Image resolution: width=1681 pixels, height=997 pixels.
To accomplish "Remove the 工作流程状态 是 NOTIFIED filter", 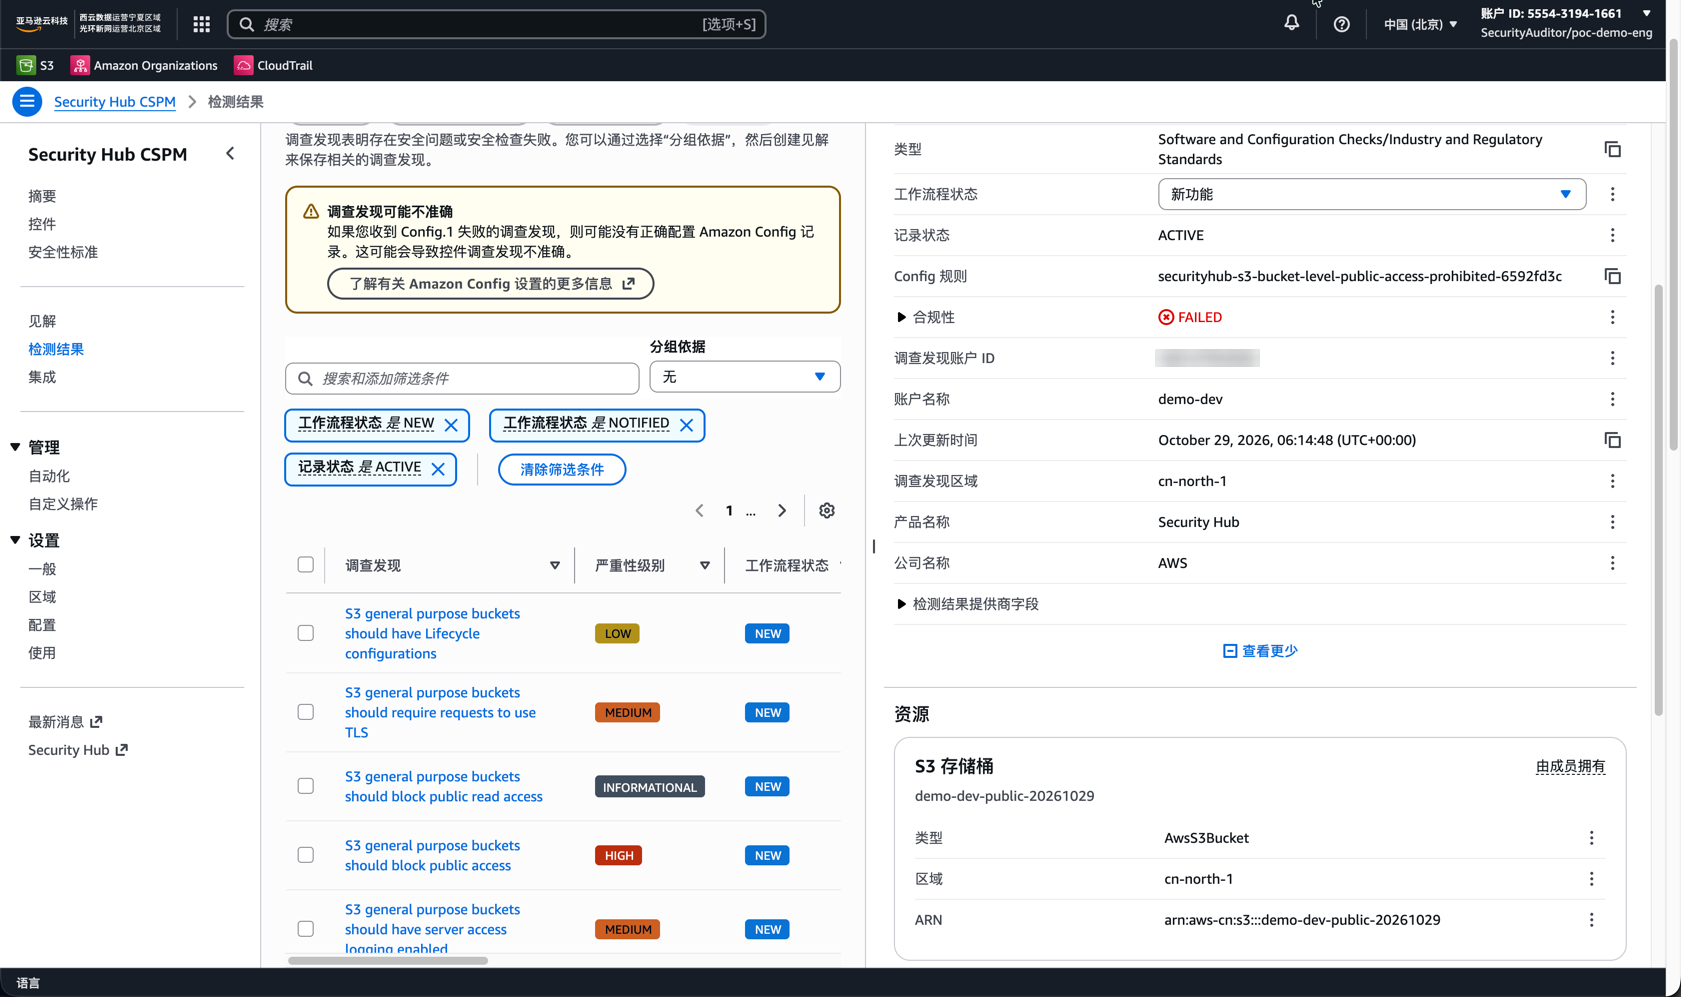I will (686, 425).
